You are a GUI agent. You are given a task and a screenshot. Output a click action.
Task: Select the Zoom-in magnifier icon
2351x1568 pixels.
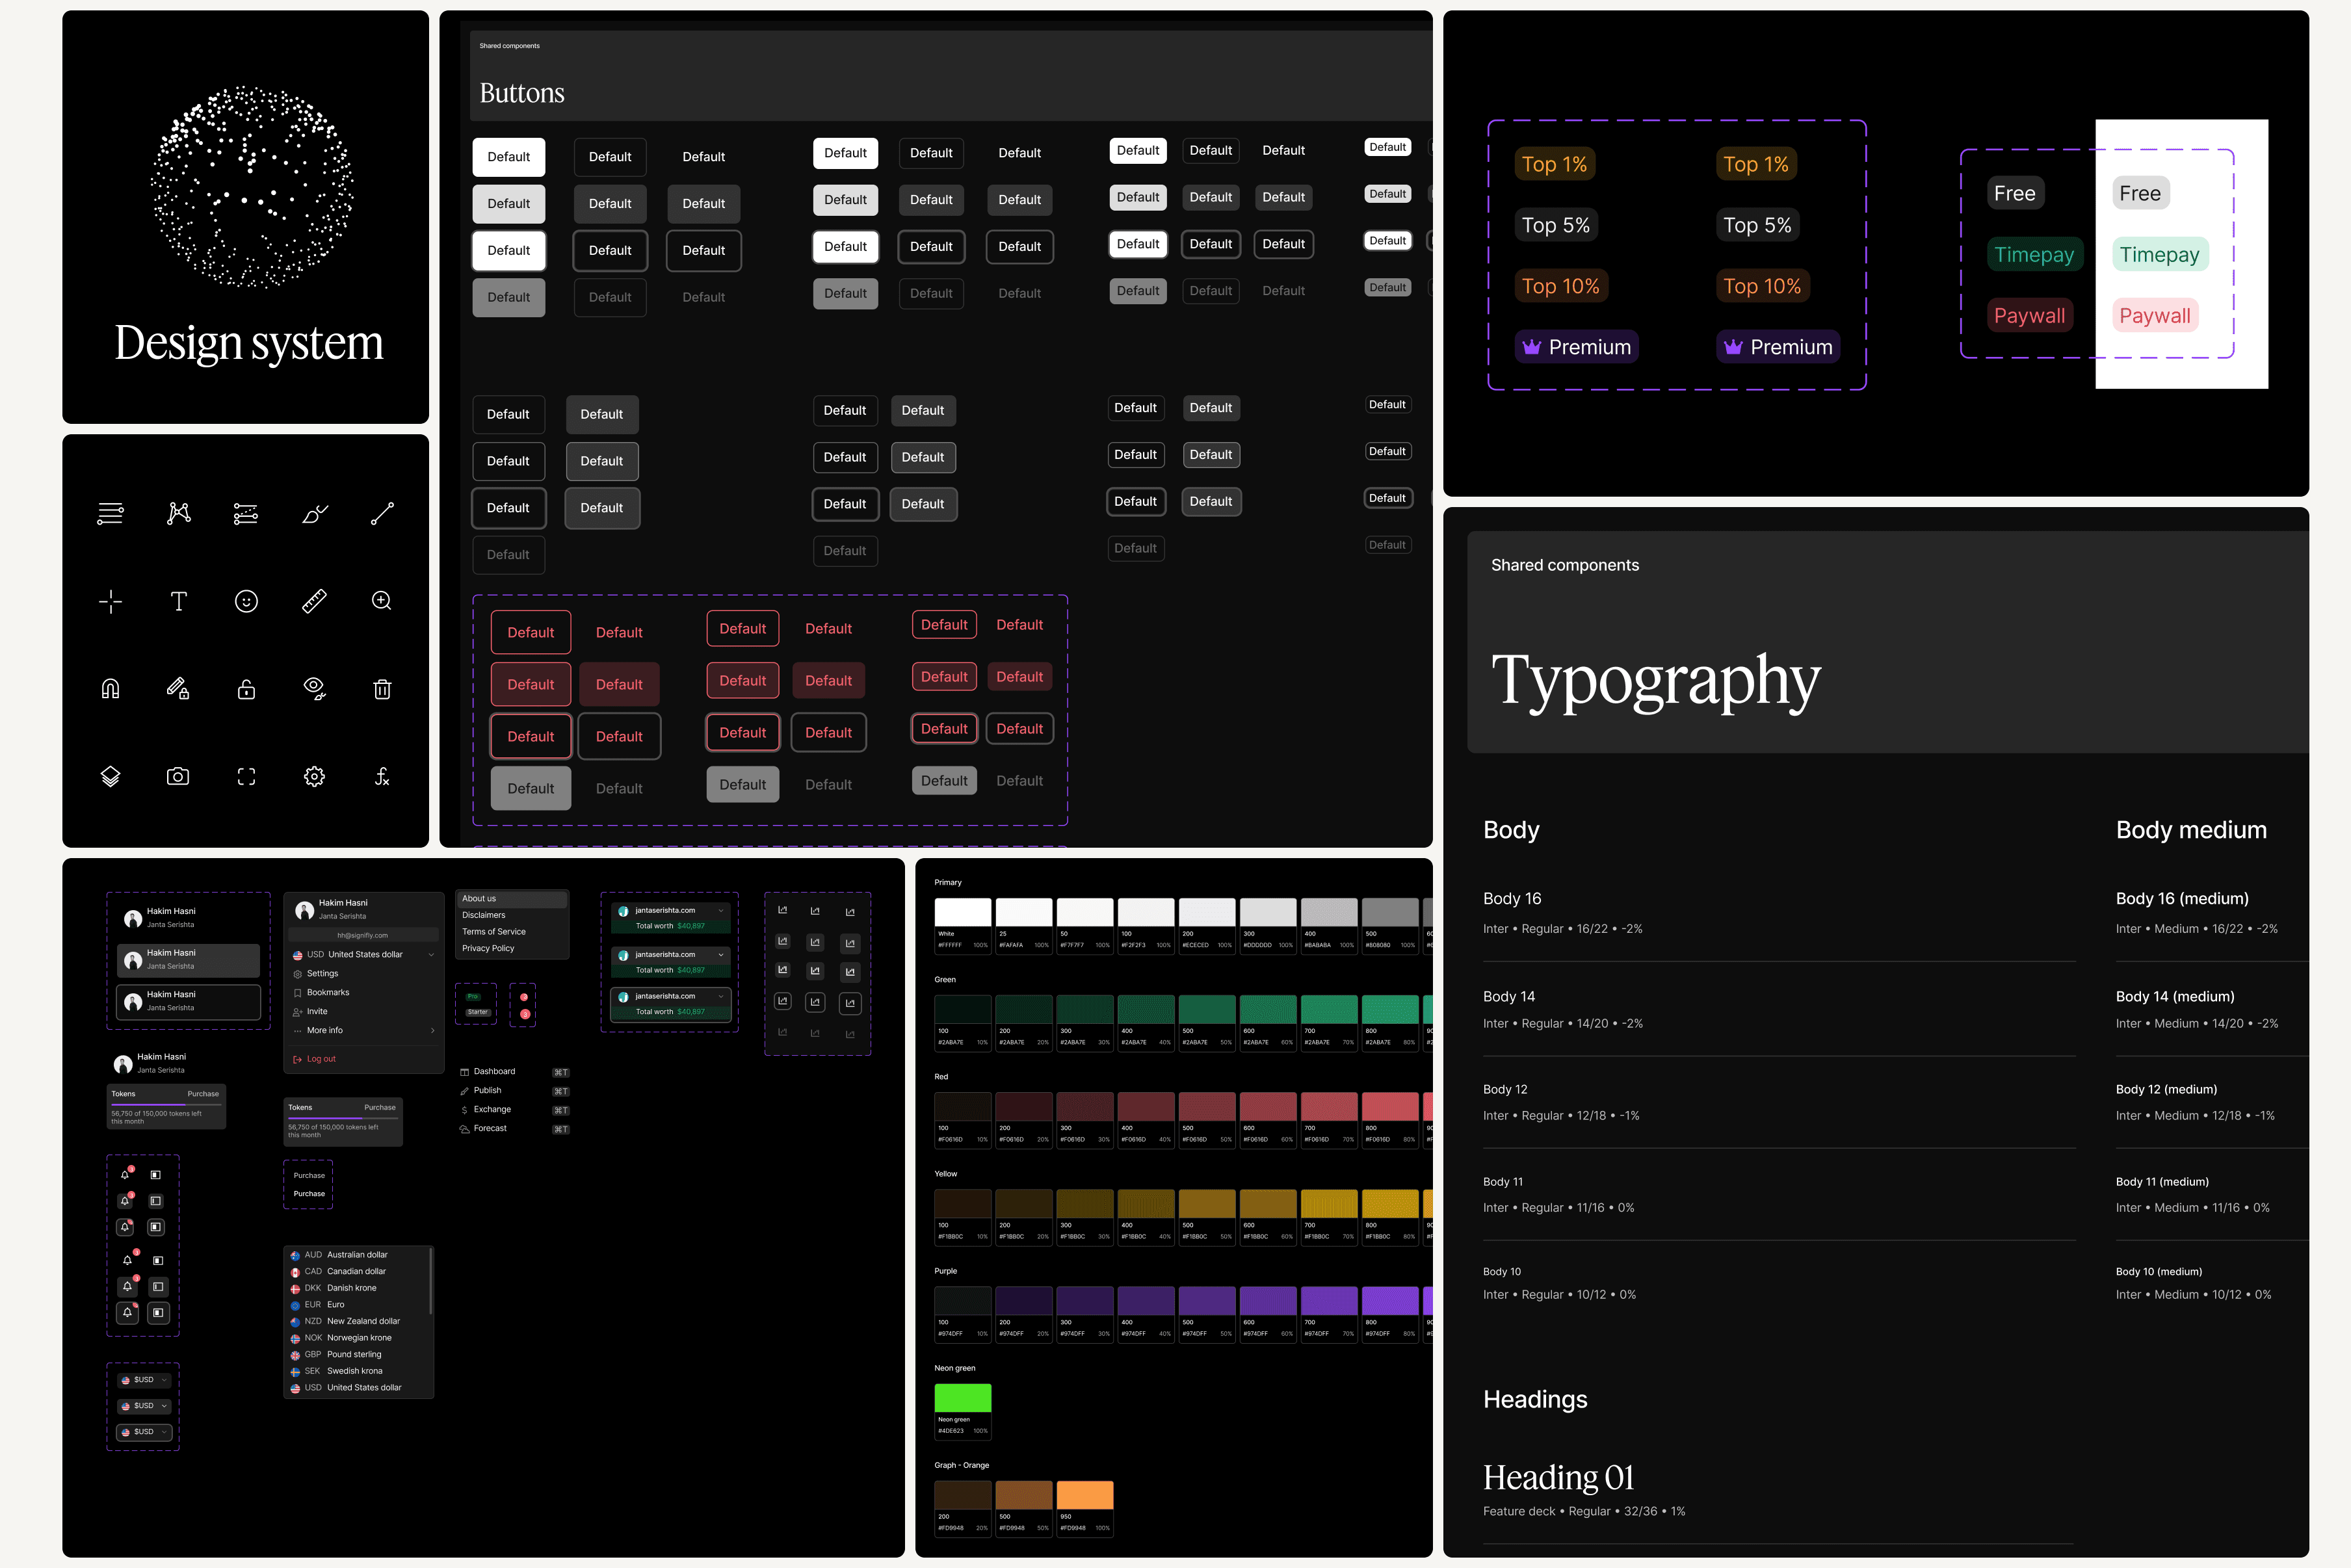click(x=381, y=601)
